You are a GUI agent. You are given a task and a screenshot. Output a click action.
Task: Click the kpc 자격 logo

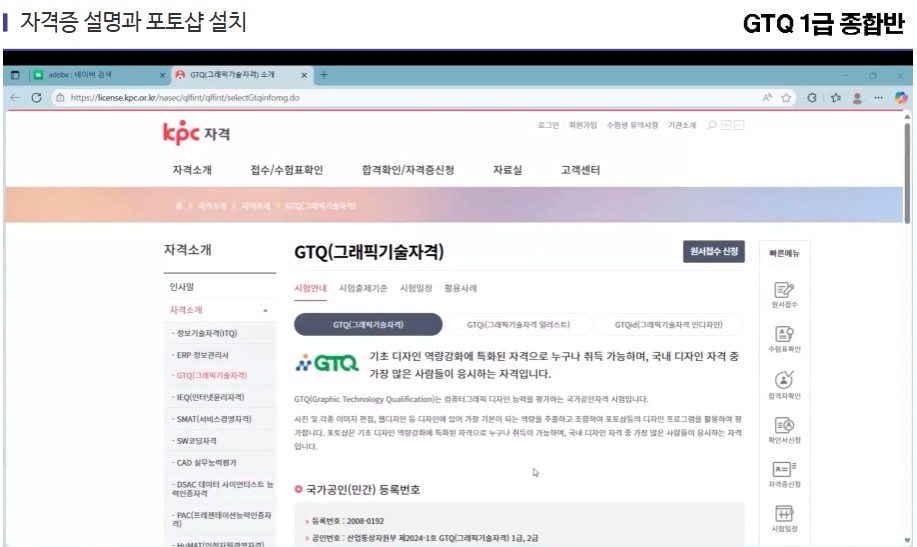(x=196, y=133)
